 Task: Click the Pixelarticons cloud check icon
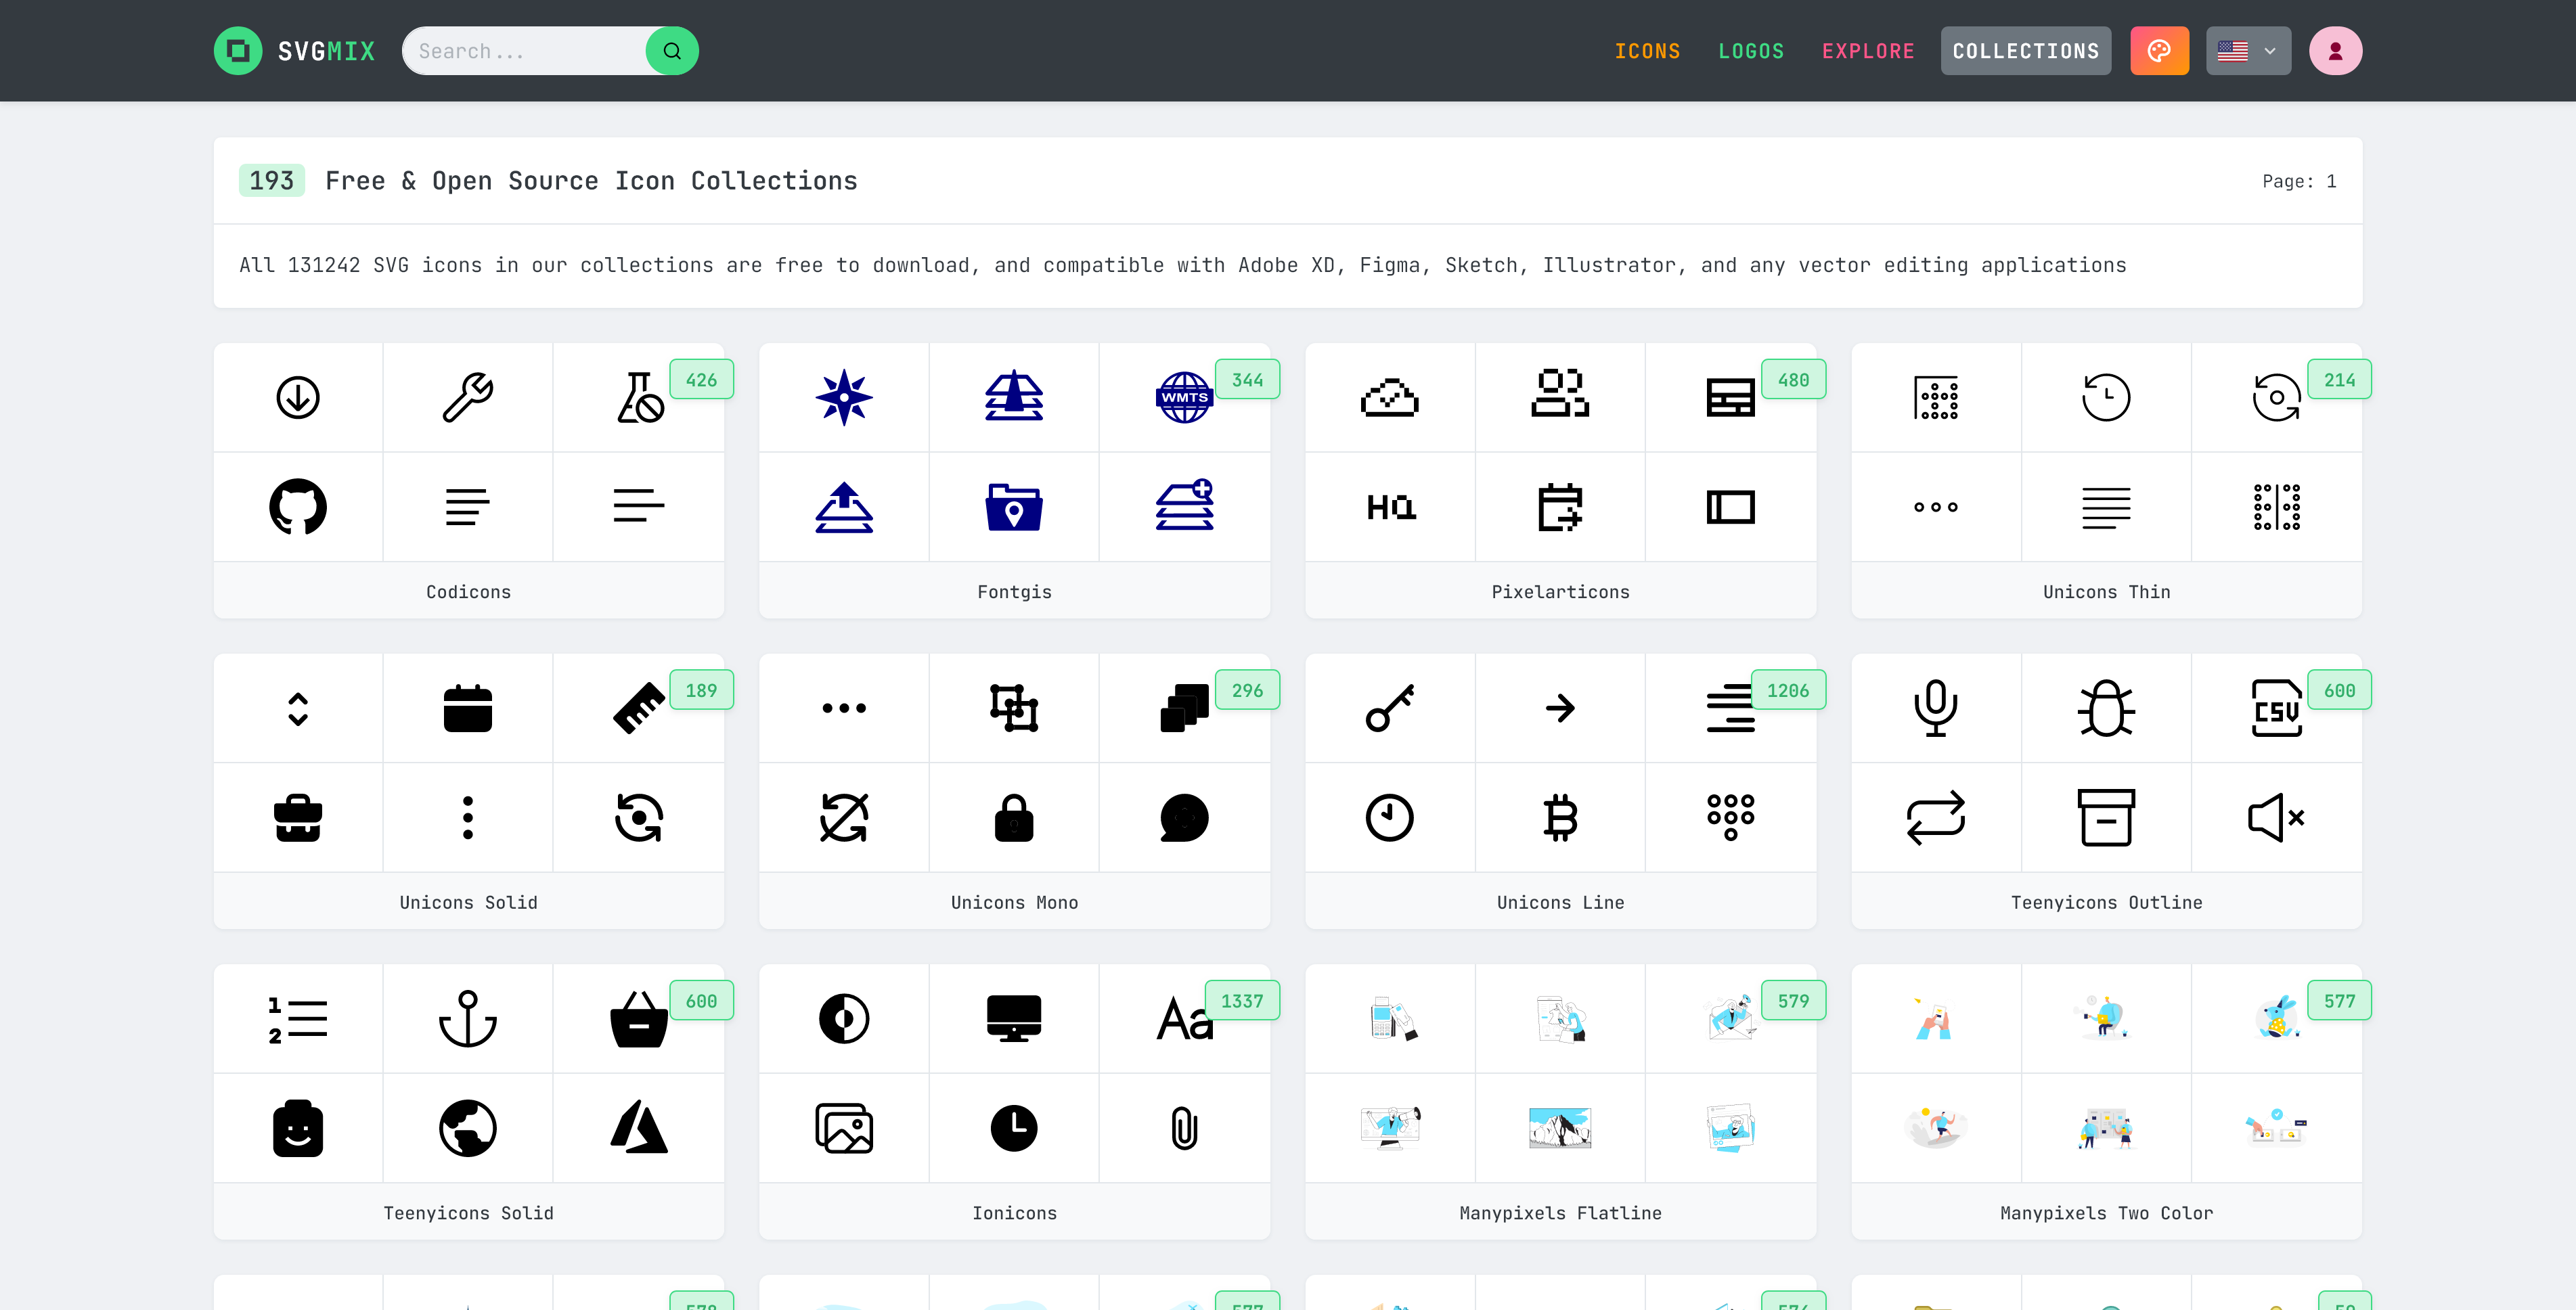(x=1390, y=398)
